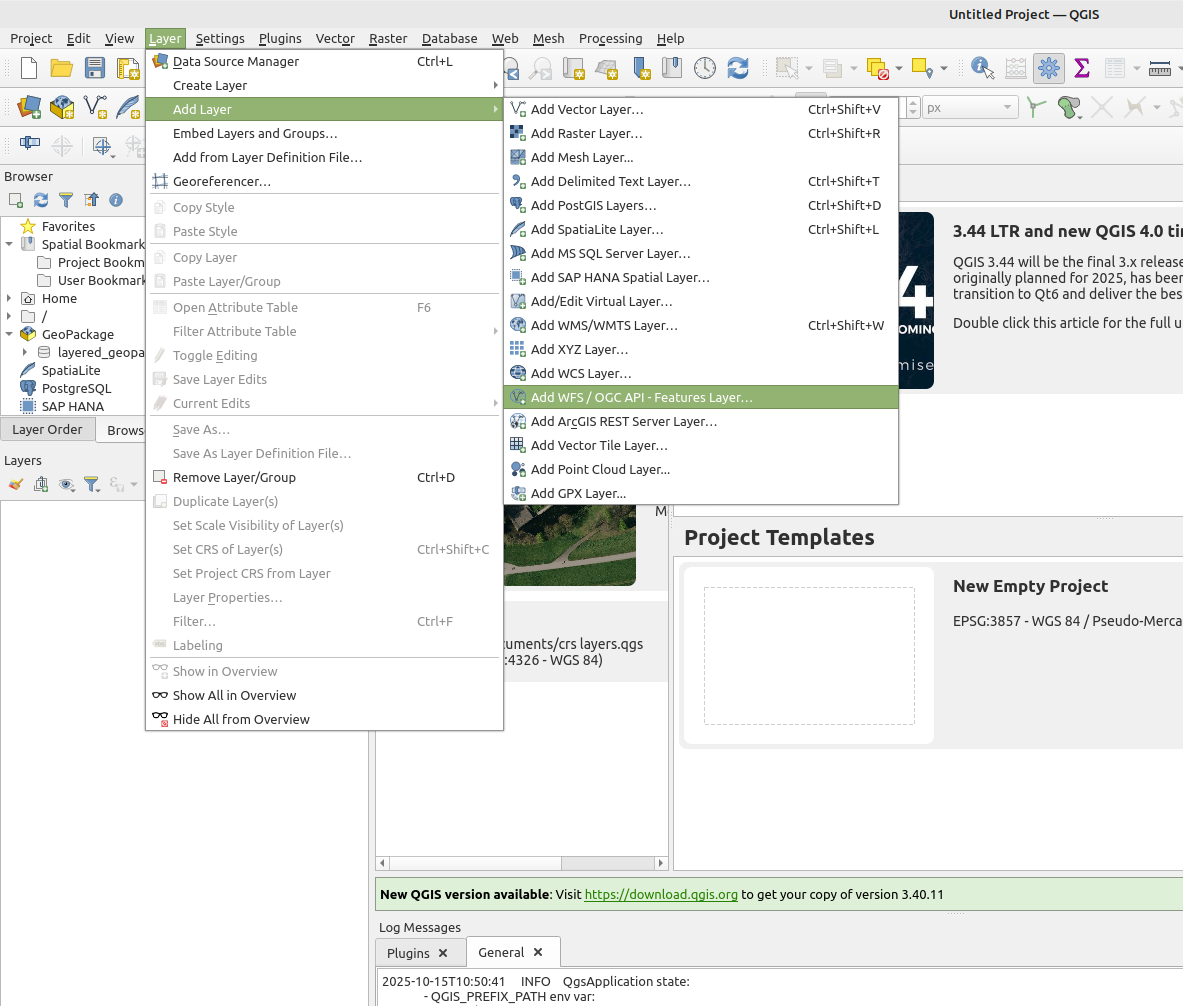
Task: Toggle the Processing Toolbox gear icon
Action: pyautogui.click(x=1048, y=68)
